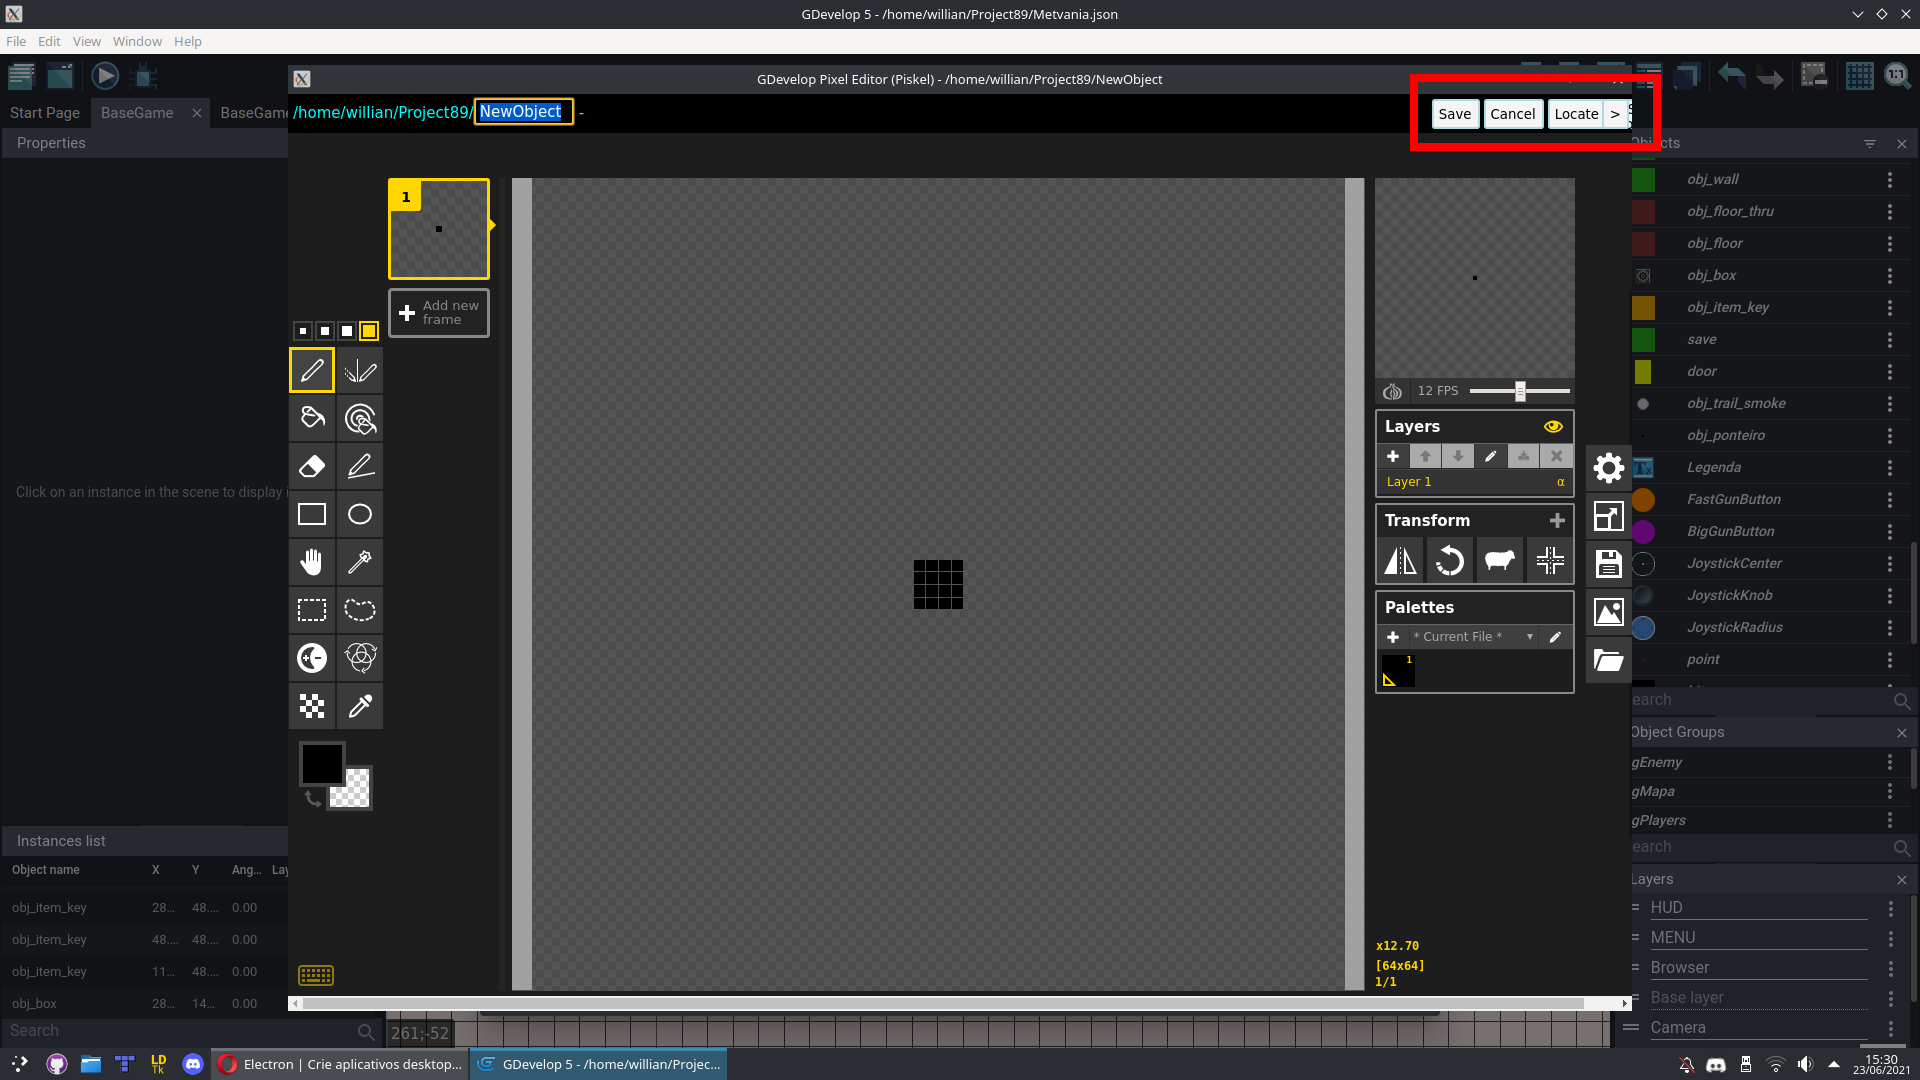
Task: Open Piskel settings gear icon
Action: (x=1608, y=468)
